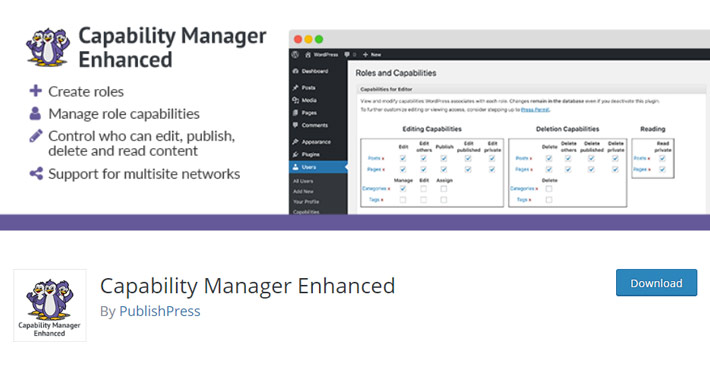Click the pencil icon beside Control who can edit
710x378 pixels.
pos(36,136)
